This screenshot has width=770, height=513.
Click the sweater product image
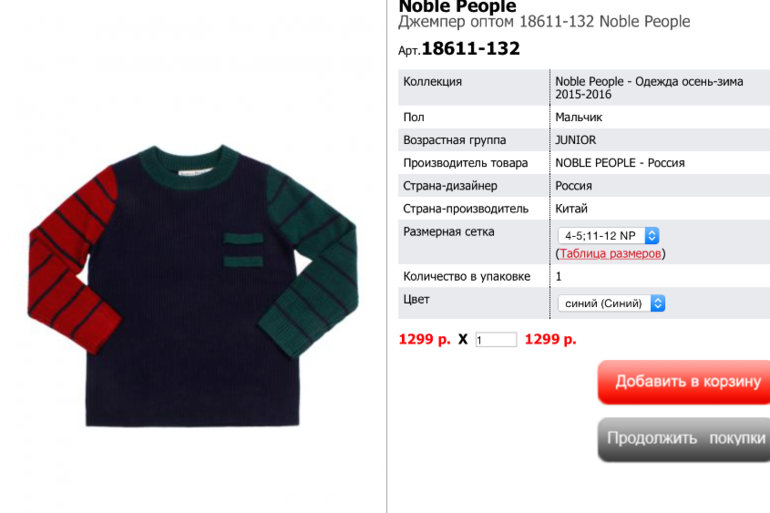(192, 285)
